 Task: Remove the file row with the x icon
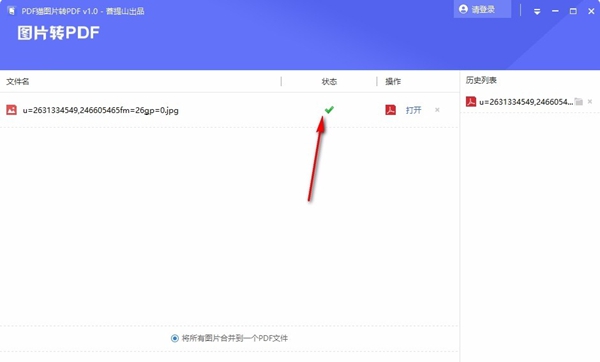coord(437,110)
